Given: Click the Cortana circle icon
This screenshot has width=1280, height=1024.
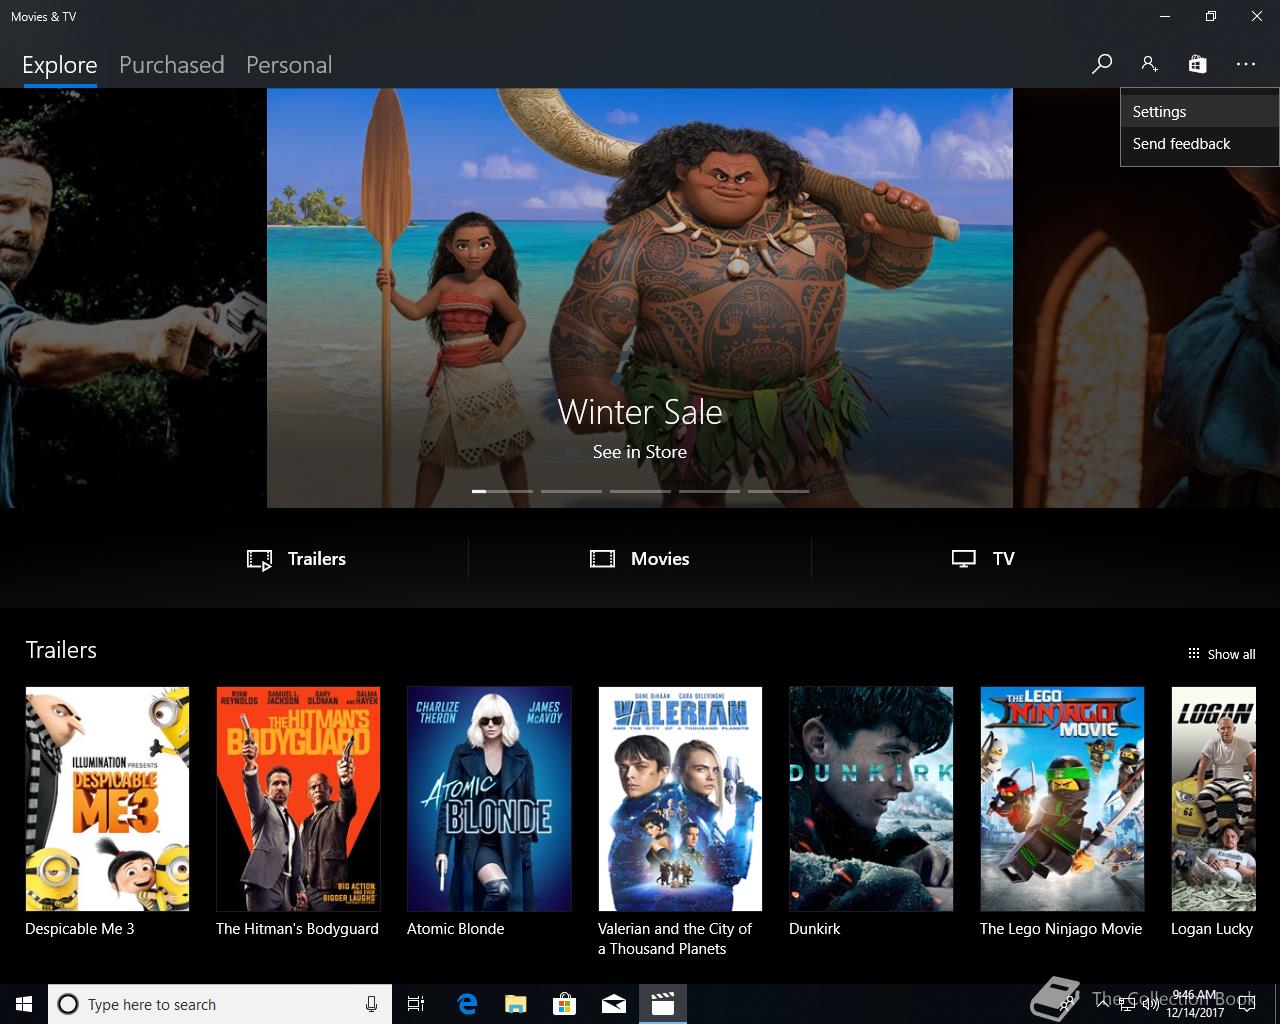Looking at the screenshot, I should tap(68, 1004).
